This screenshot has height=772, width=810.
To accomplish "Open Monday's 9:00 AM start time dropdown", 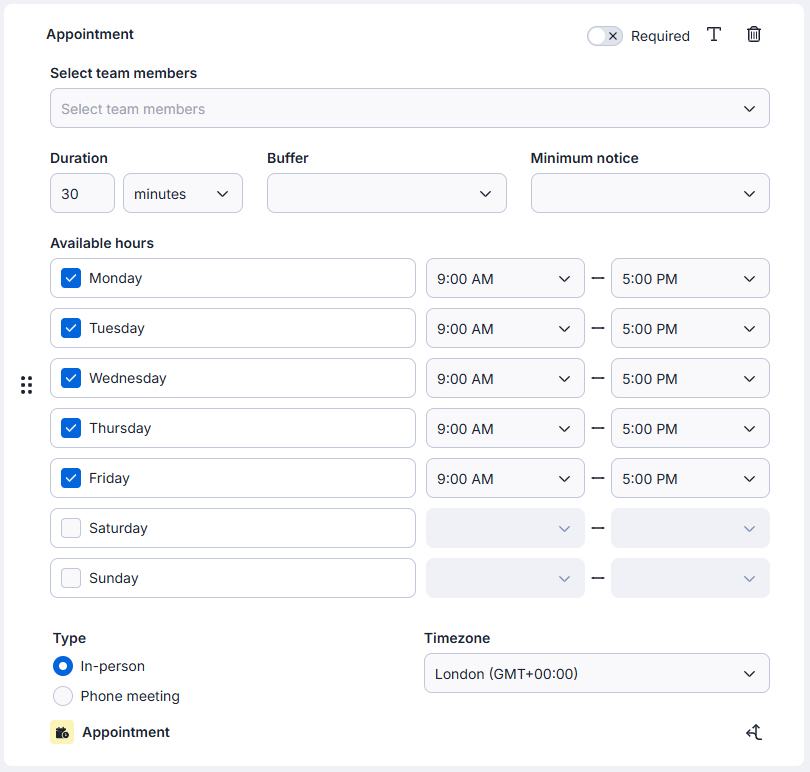I will (x=504, y=279).
